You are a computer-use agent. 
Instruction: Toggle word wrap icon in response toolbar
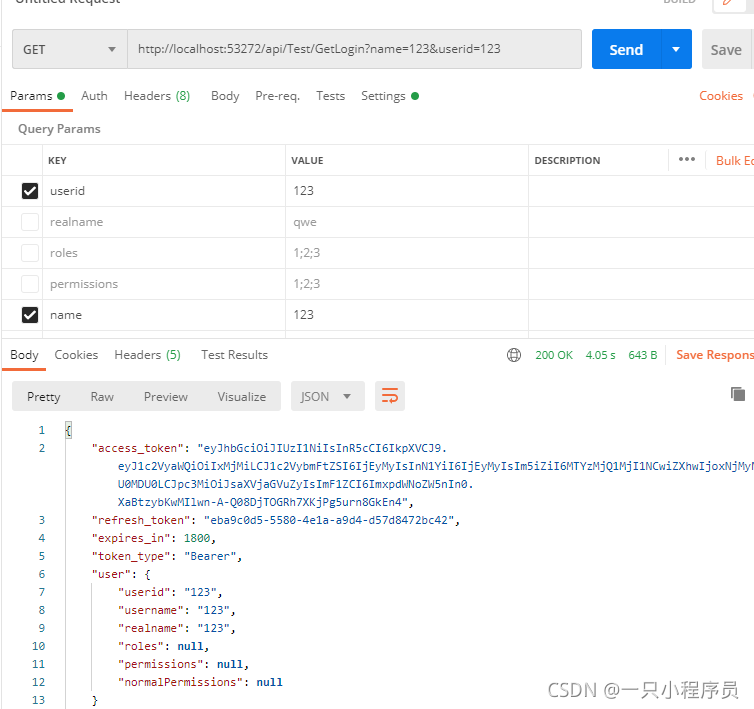[x=390, y=396]
